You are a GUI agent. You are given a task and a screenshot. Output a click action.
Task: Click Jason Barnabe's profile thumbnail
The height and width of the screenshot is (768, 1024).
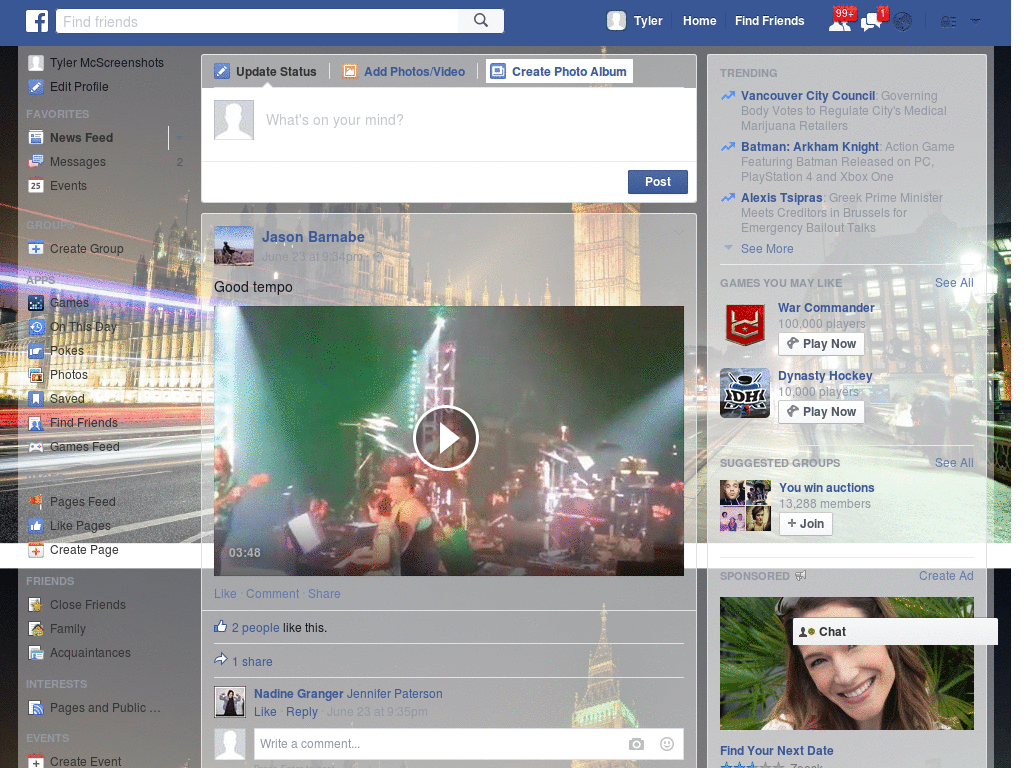click(x=234, y=246)
